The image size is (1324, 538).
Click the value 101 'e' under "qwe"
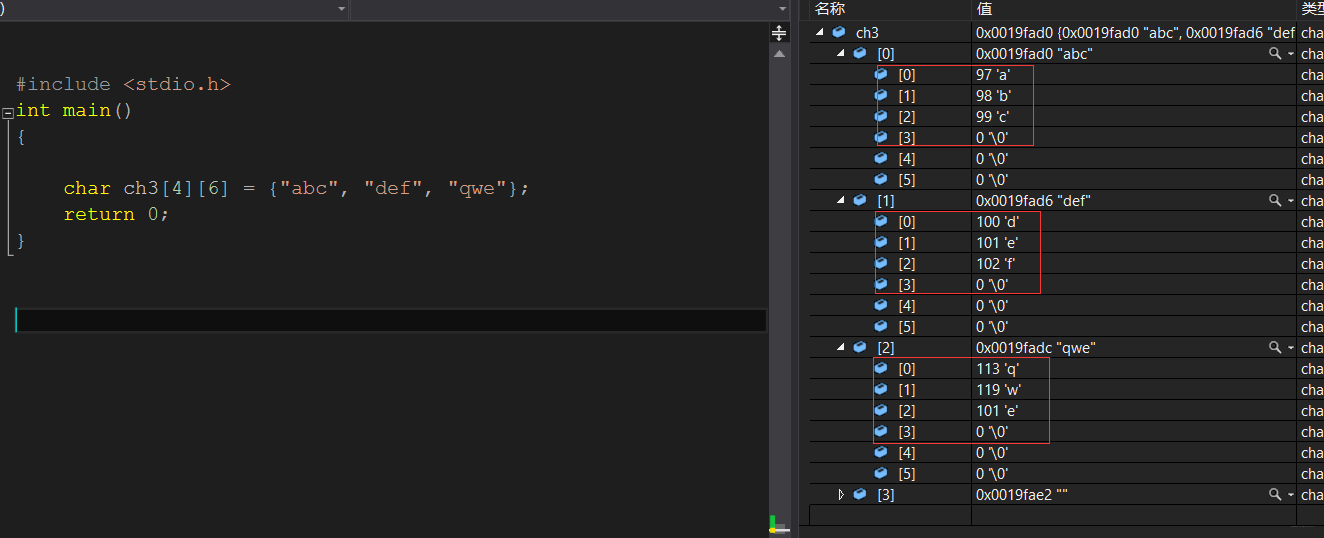(x=999, y=410)
